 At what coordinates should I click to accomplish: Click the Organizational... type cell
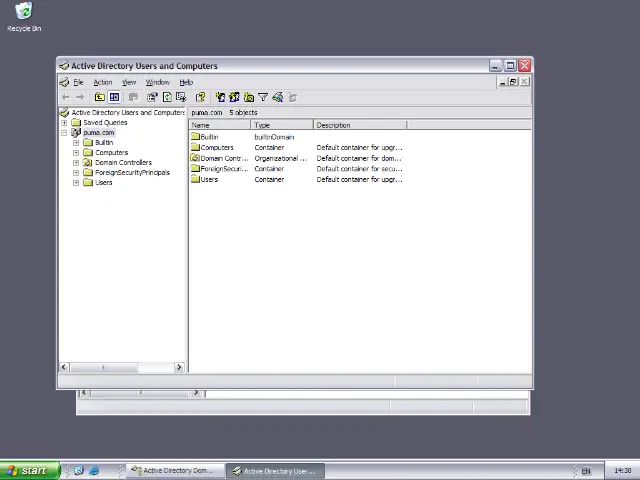(x=280, y=158)
